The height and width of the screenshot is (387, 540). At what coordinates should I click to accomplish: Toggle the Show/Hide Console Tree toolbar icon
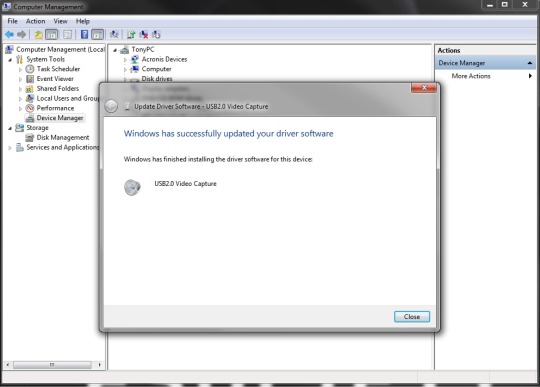point(52,34)
